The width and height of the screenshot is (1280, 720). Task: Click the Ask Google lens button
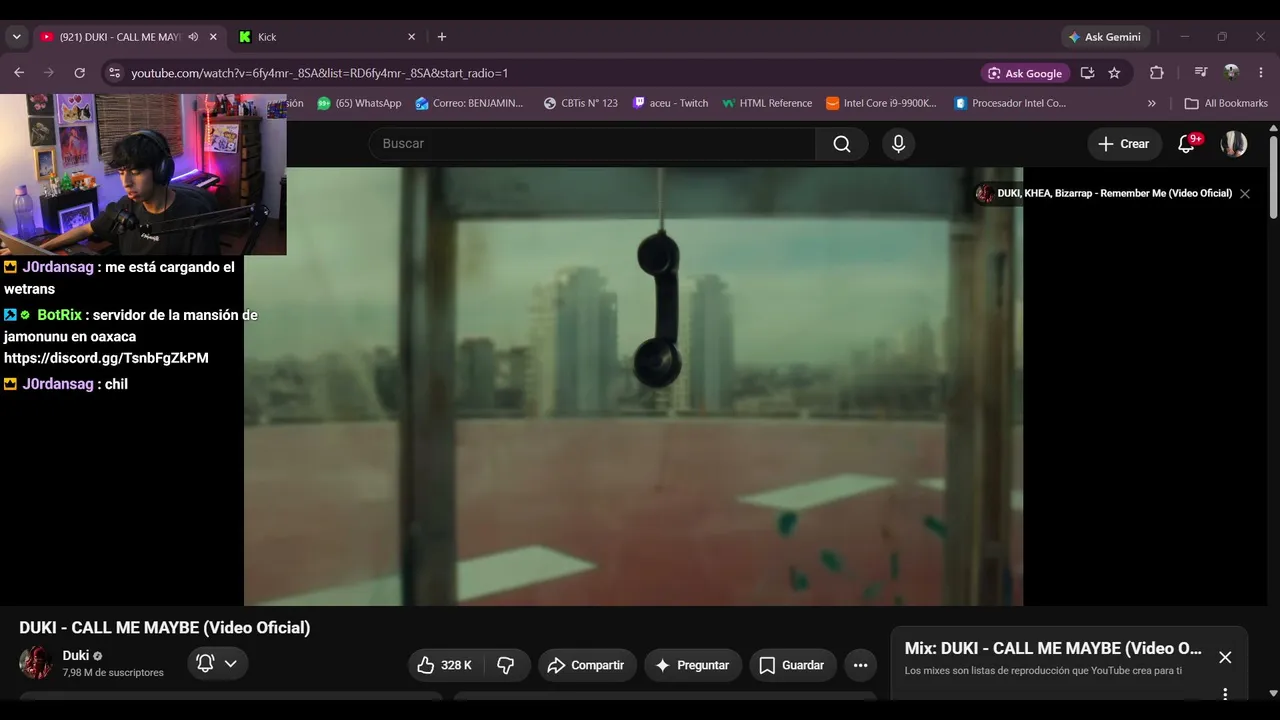(1026, 73)
